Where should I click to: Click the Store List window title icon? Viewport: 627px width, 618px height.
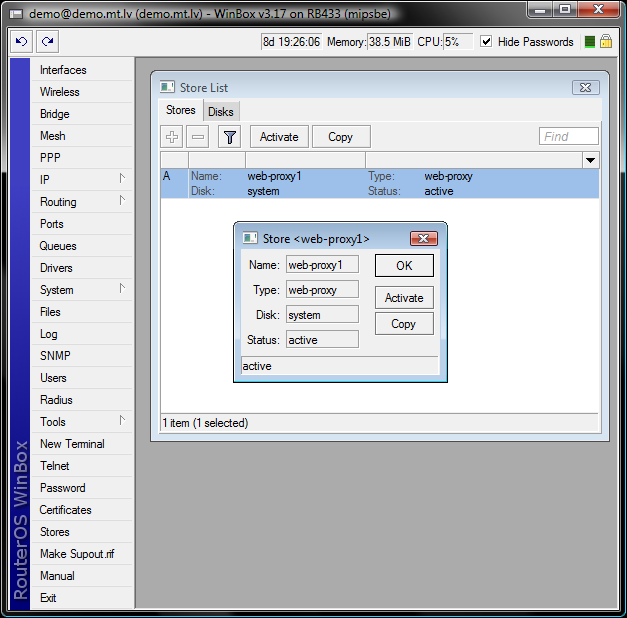pos(167,87)
